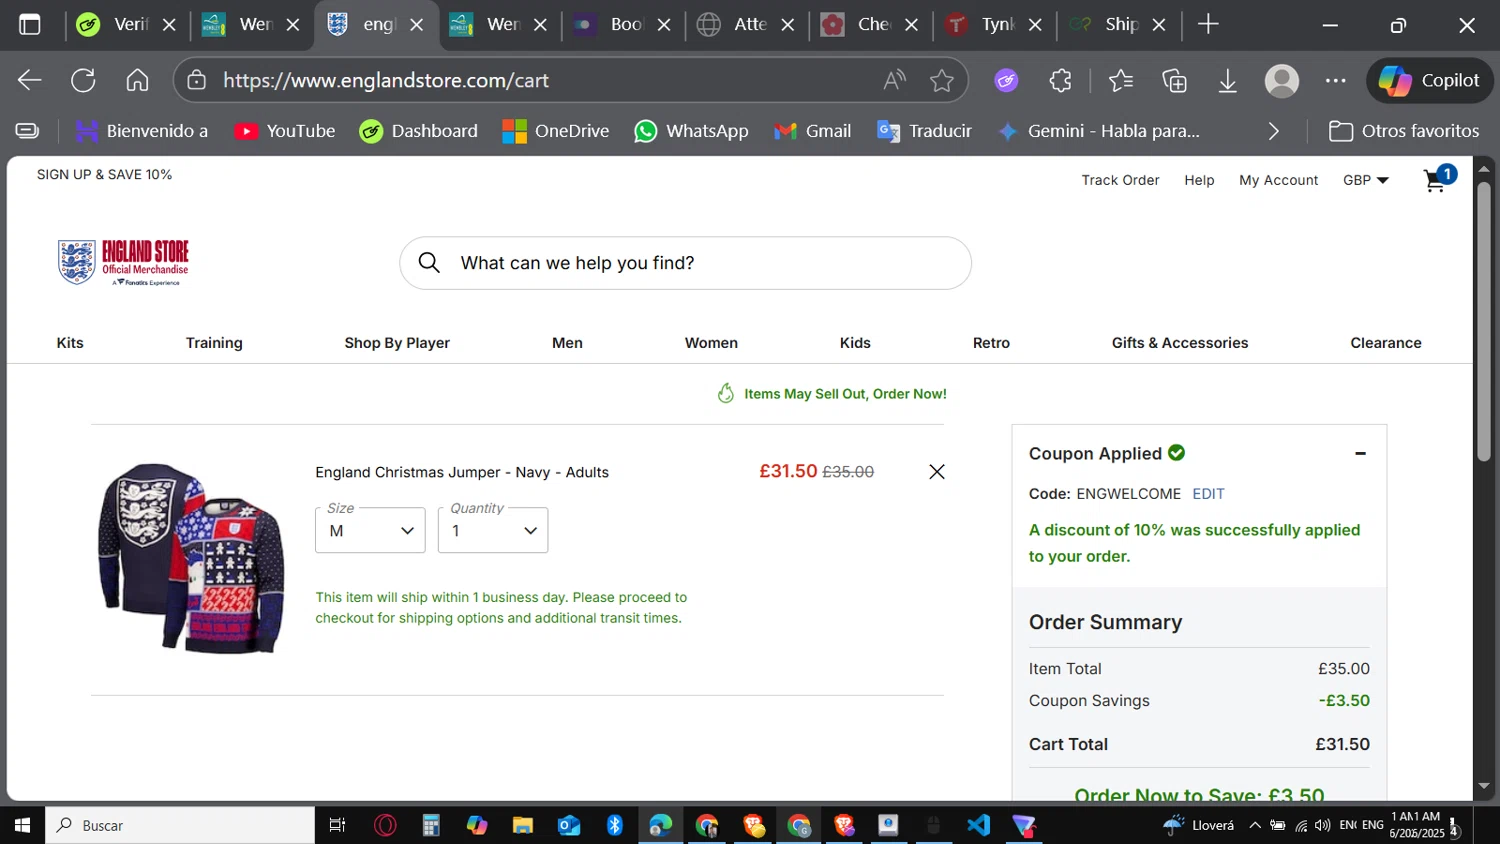Open the favorites list icon
The height and width of the screenshot is (844, 1500).
[x=1120, y=80]
